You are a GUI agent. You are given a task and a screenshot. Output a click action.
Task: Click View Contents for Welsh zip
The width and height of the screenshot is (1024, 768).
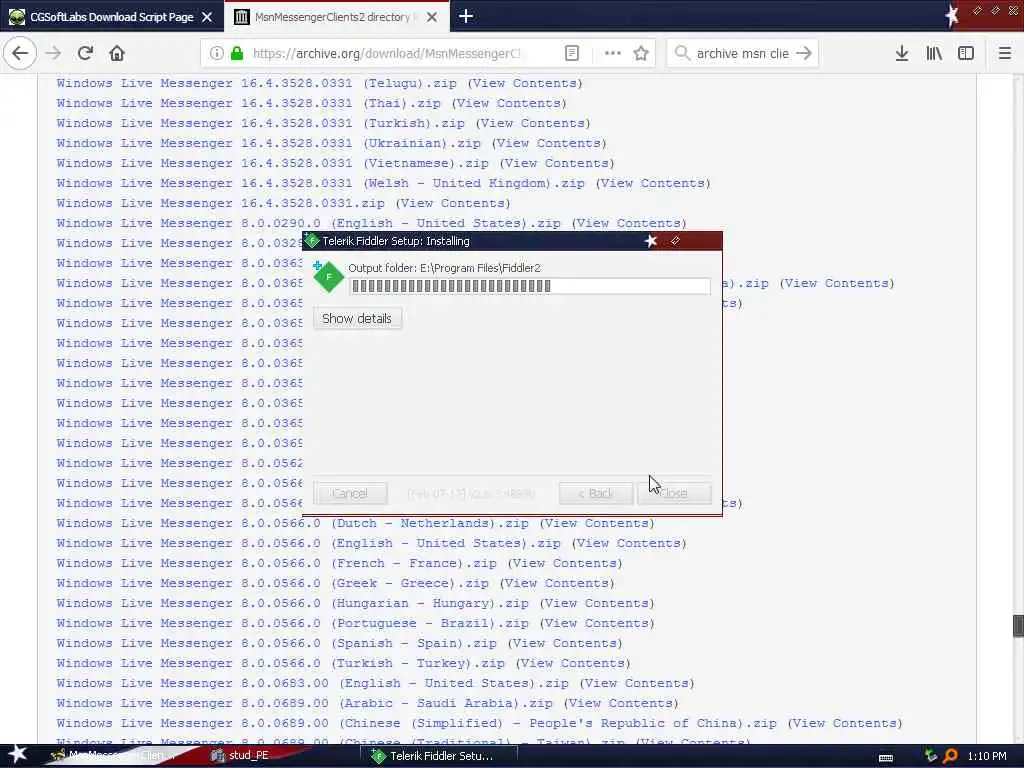pos(653,183)
